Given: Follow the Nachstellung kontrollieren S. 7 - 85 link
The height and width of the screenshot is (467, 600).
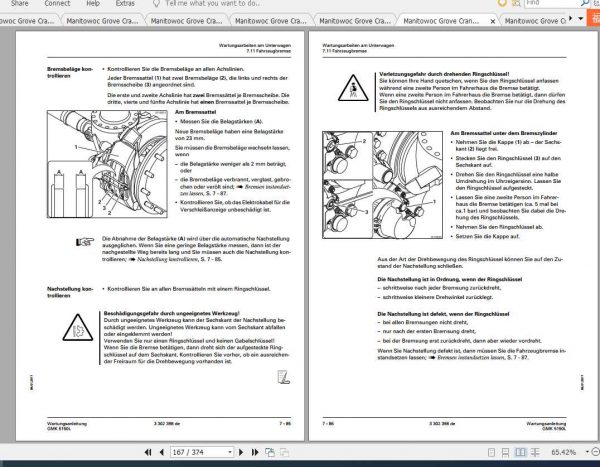Looking at the screenshot, I should (179, 259).
